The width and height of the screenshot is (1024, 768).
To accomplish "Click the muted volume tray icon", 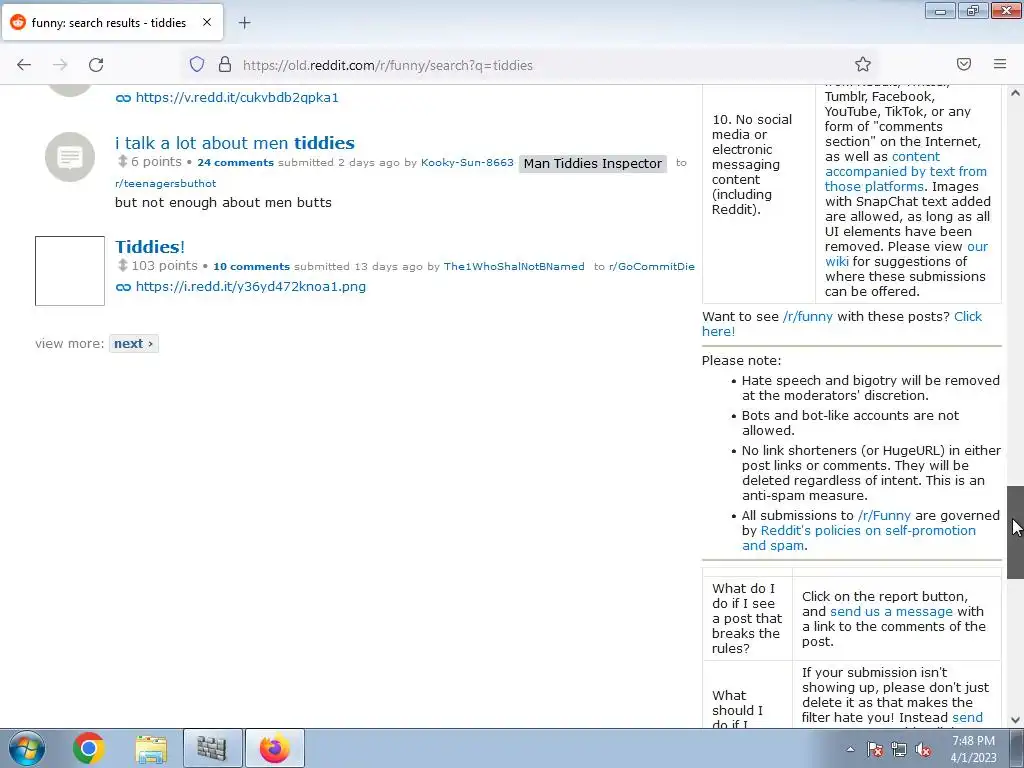I will click(923, 750).
